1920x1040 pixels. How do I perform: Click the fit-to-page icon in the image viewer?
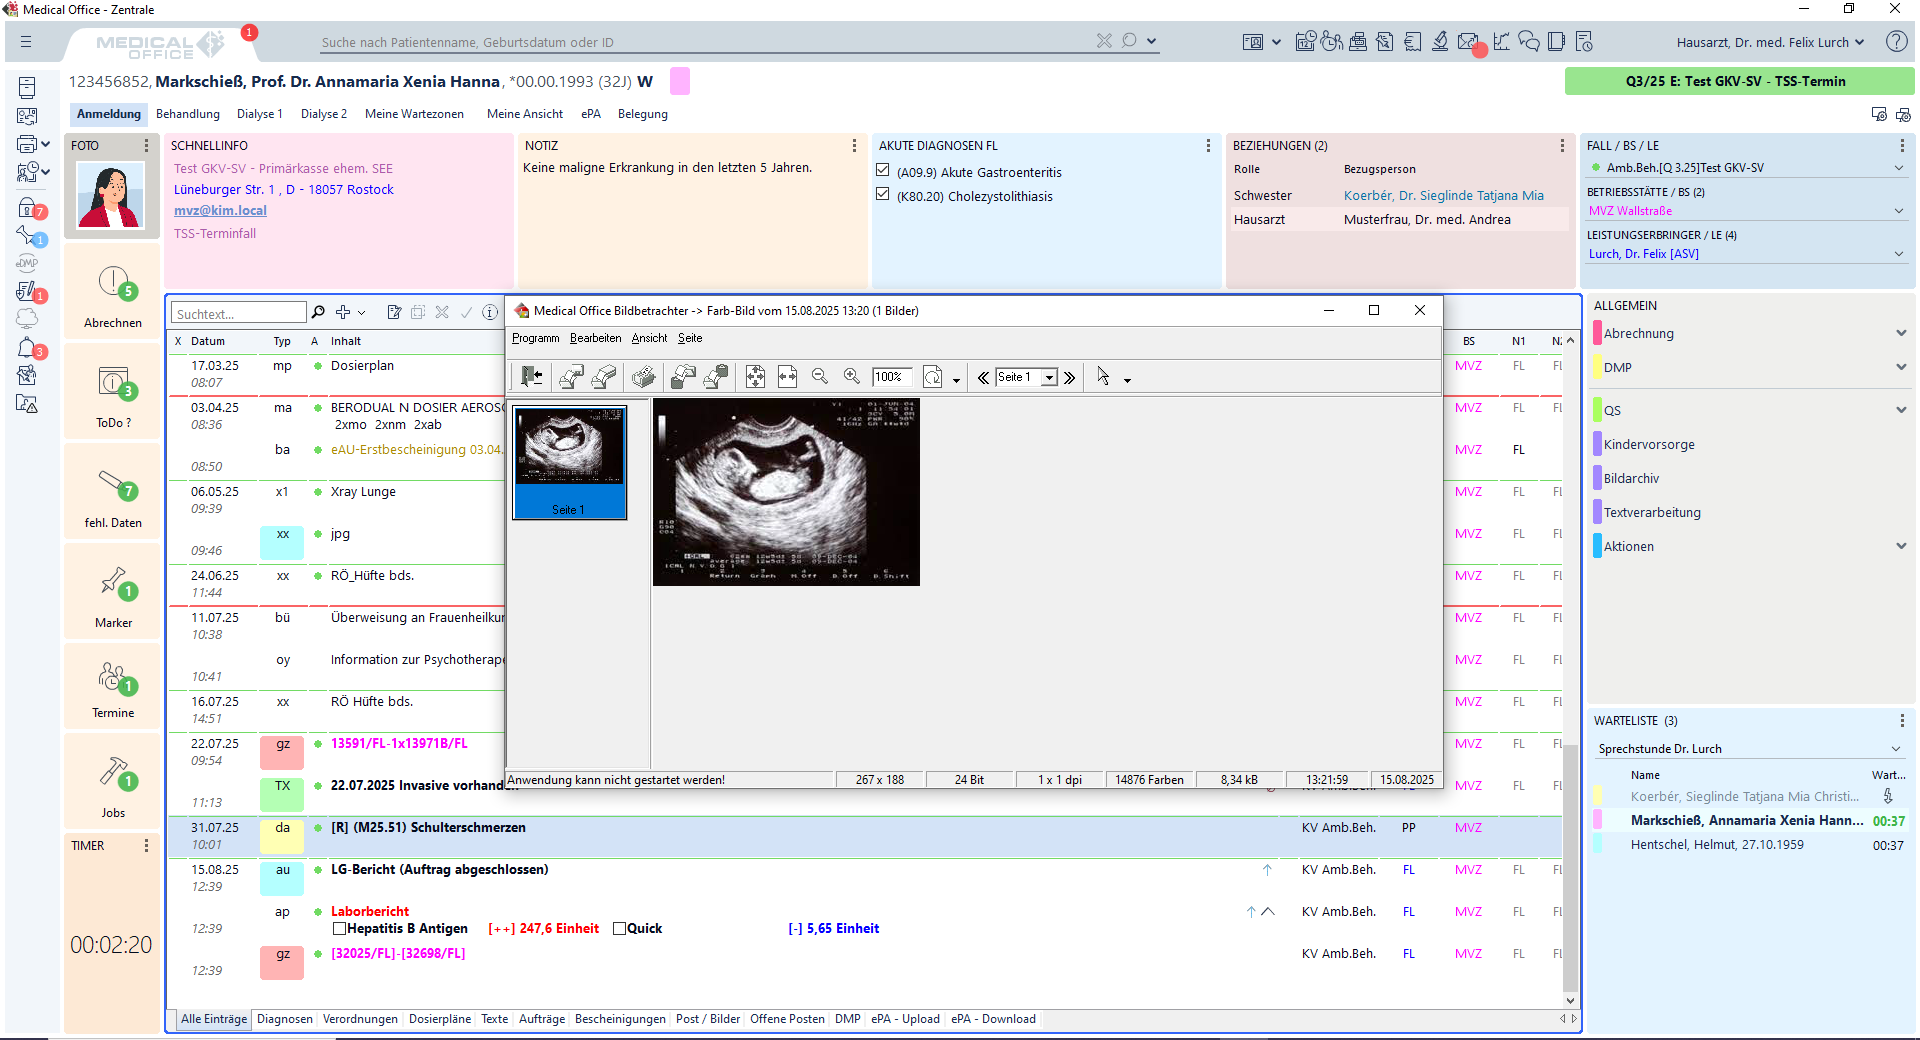coord(755,377)
